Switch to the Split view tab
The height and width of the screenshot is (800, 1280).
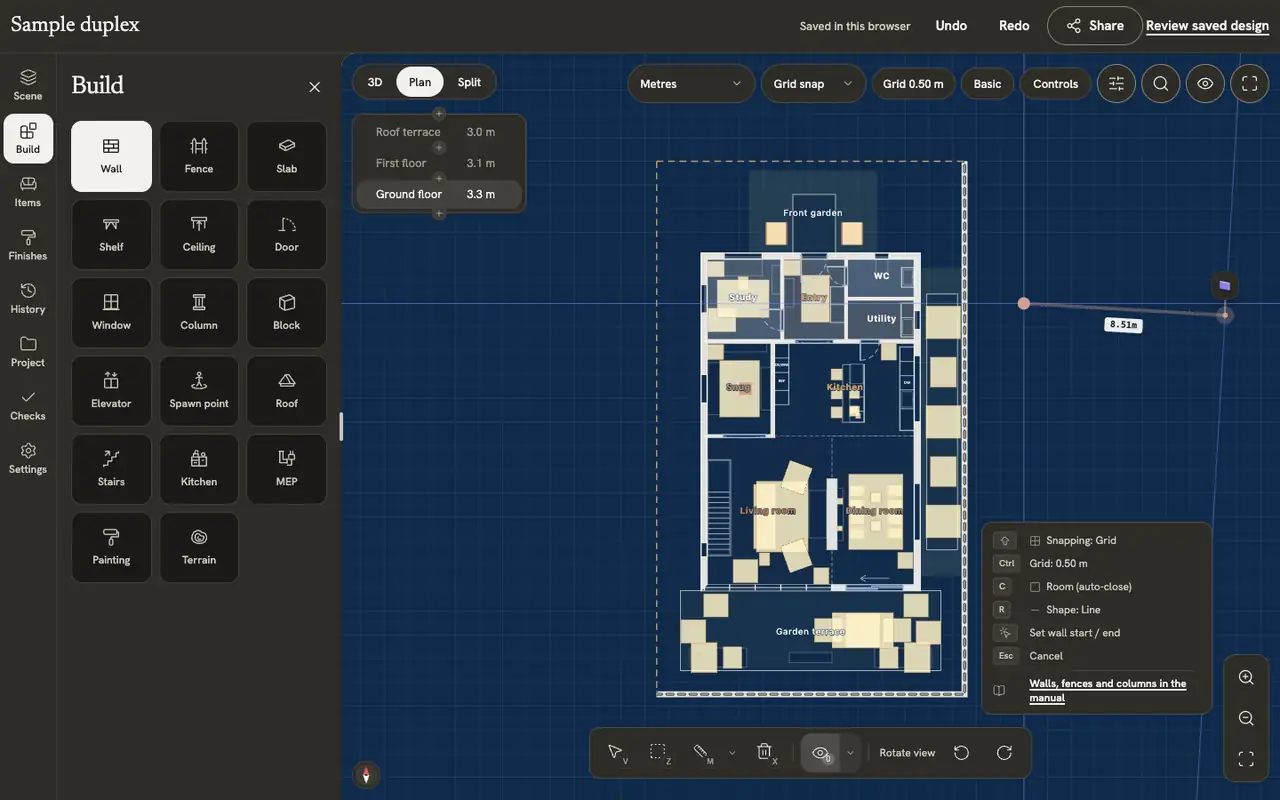coord(469,82)
